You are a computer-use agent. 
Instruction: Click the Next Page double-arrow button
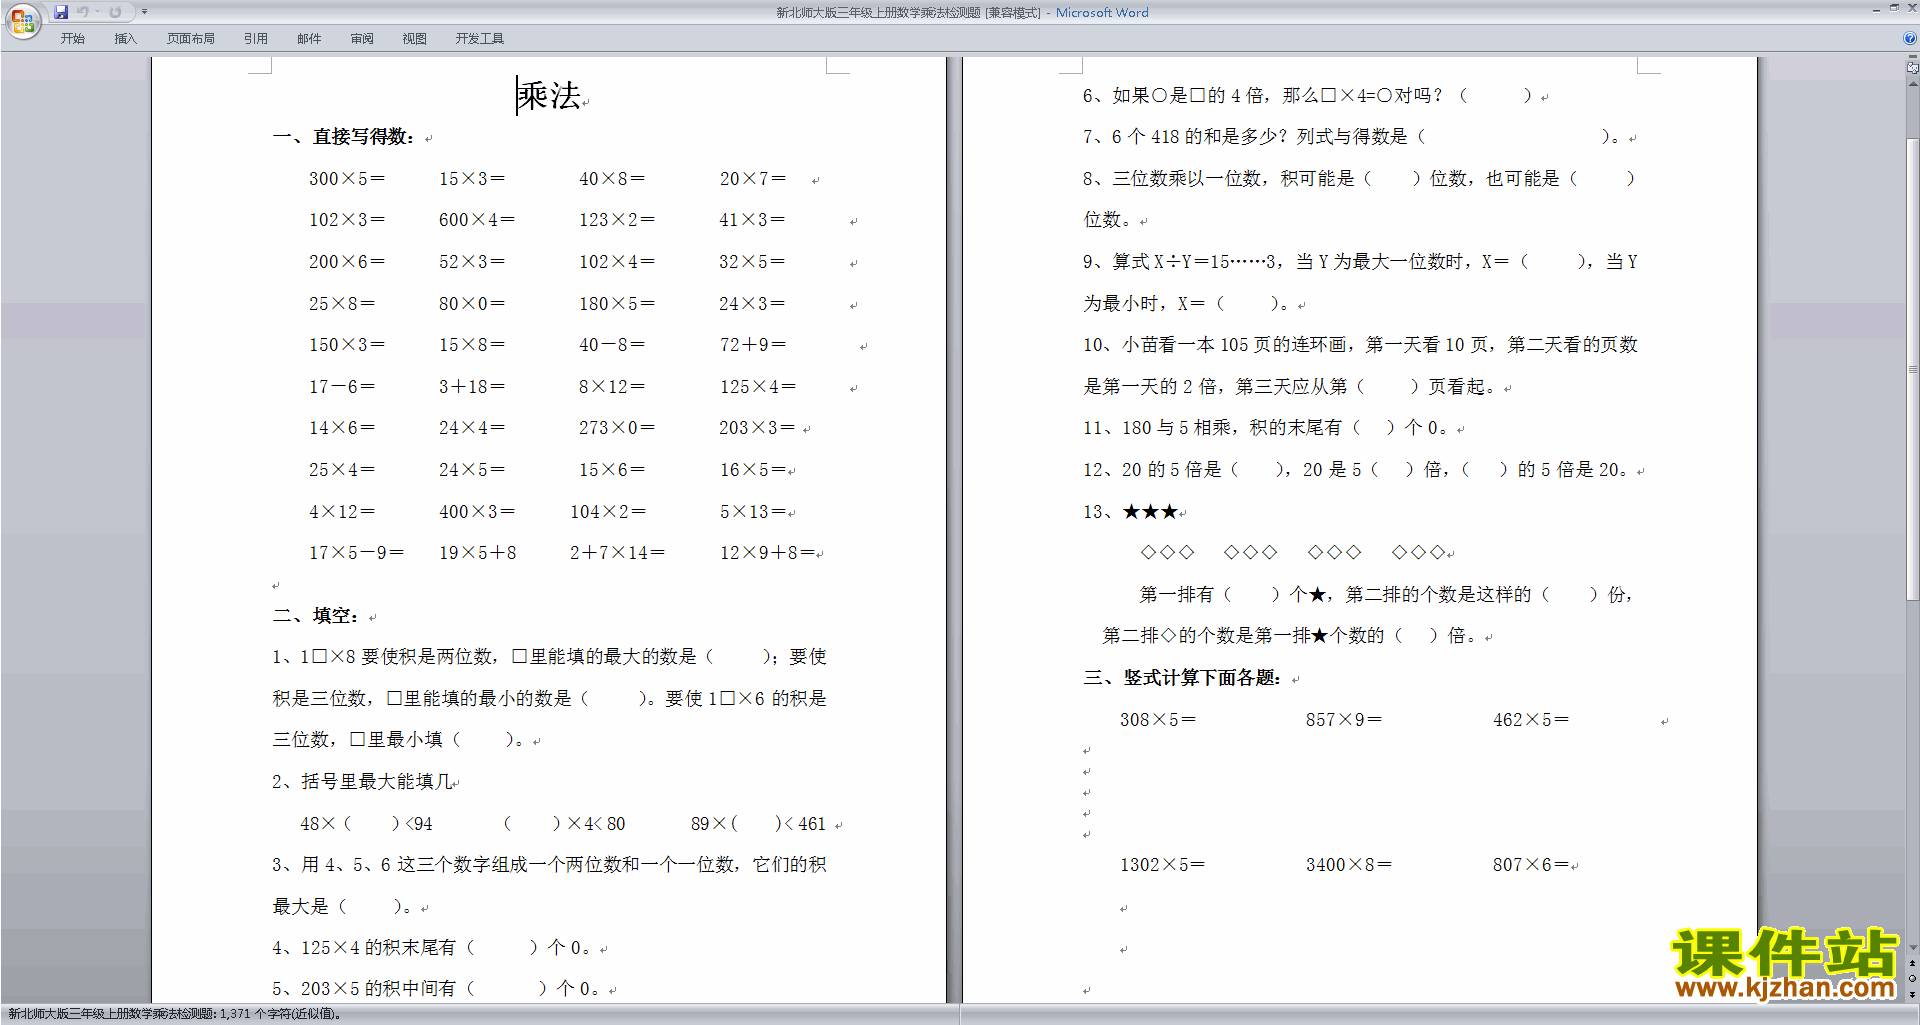coord(1913,994)
